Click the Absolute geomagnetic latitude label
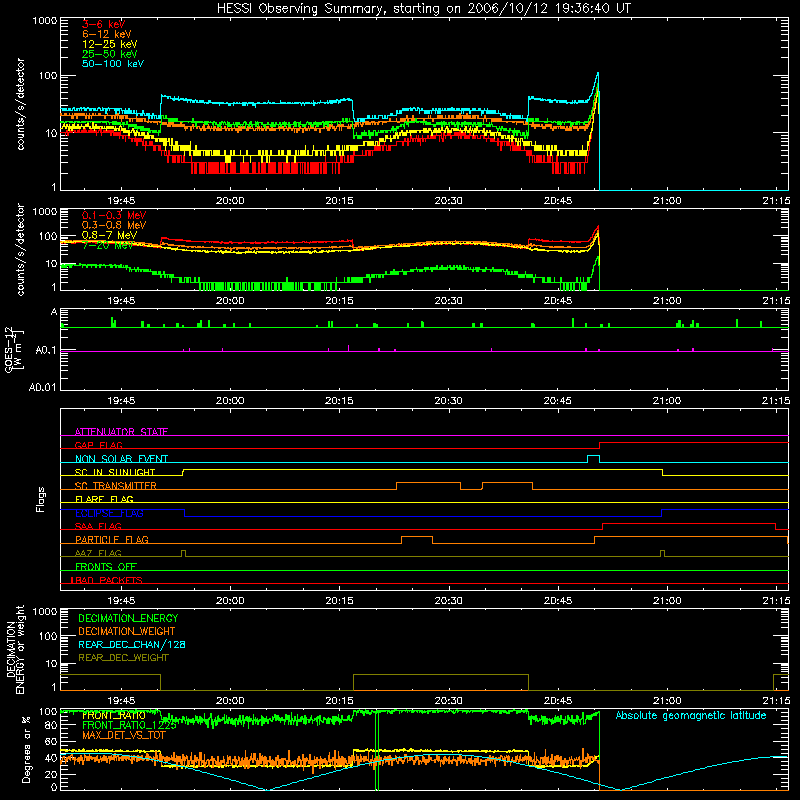Image resolution: width=800 pixels, height=800 pixels. coord(691,715)
